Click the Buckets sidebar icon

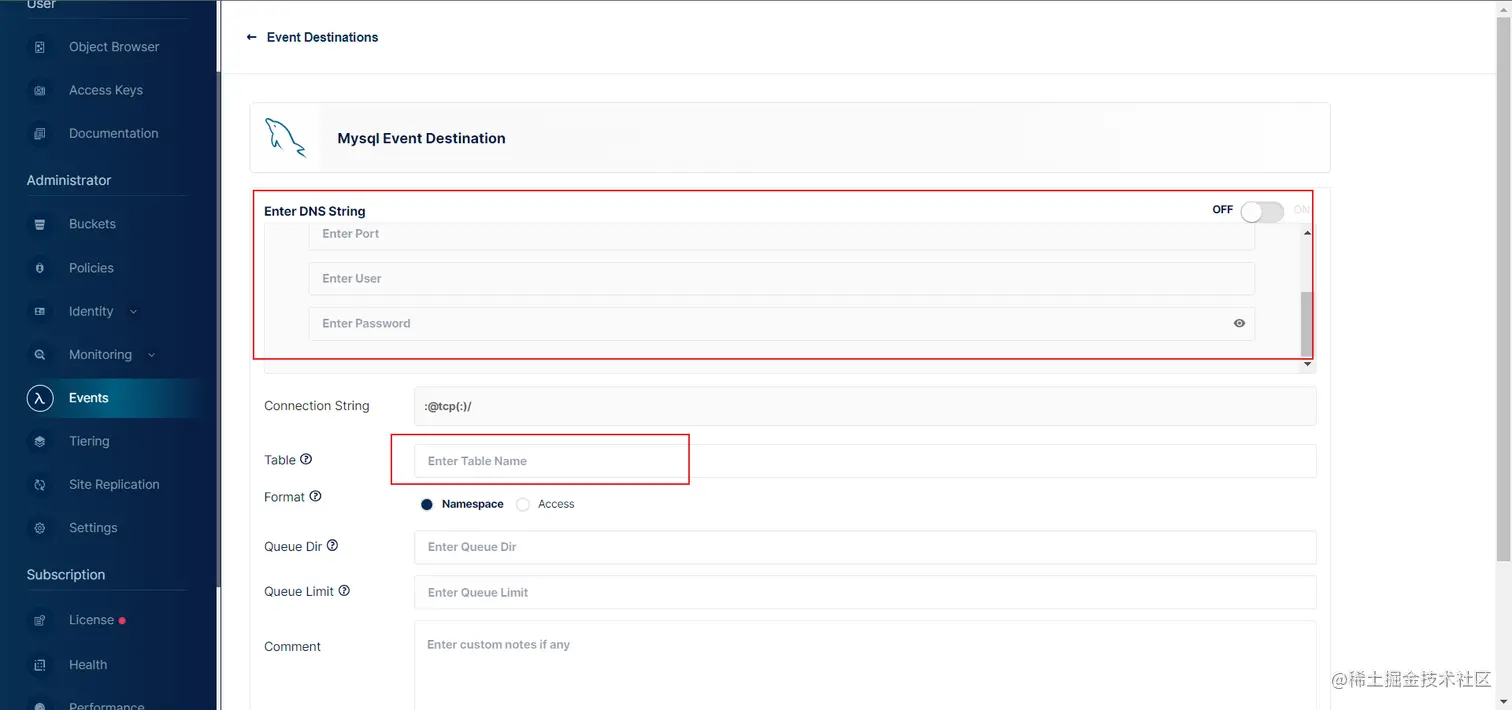40,224
